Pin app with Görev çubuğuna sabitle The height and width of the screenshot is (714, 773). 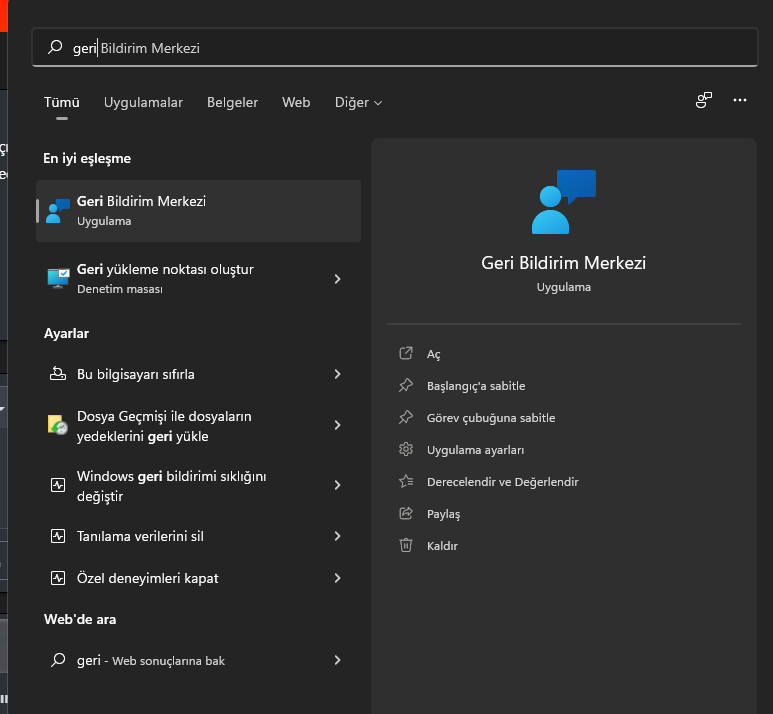point(490,418)
